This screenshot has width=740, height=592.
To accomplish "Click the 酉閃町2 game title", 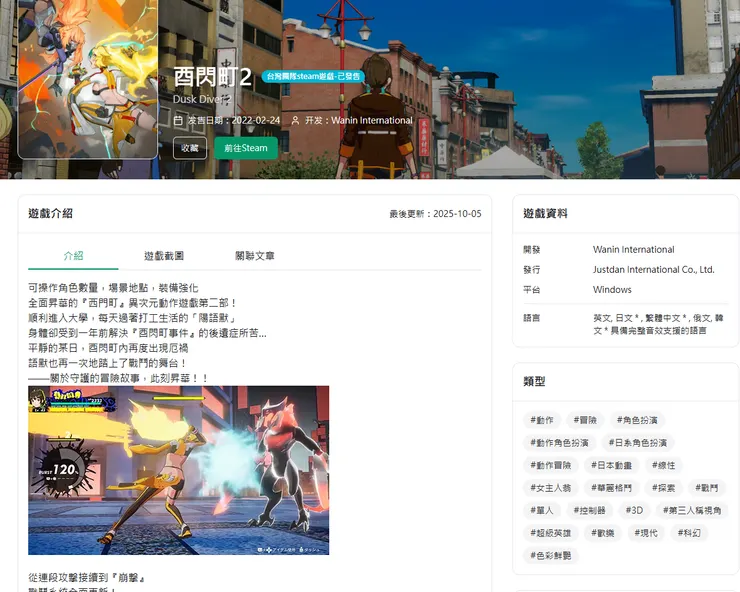I will coord(212,76).
